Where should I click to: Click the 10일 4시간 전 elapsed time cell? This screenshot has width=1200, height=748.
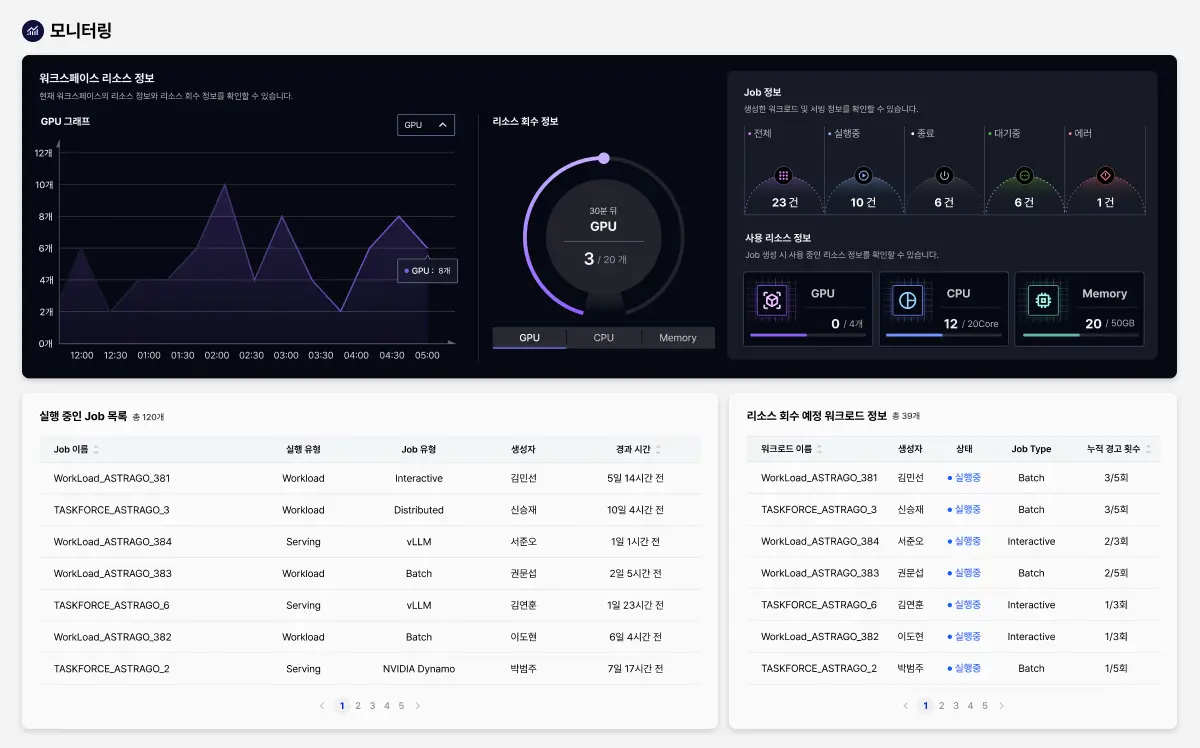pos(635,510)
